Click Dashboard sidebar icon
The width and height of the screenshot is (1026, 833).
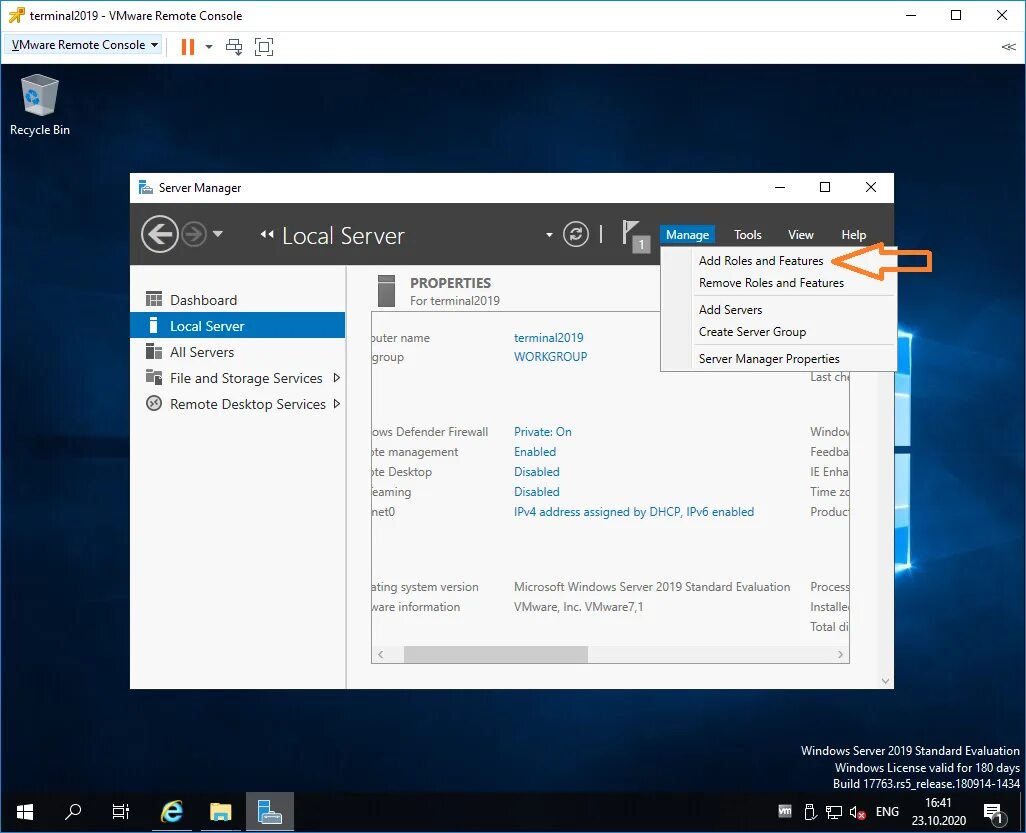click(154, 299)
